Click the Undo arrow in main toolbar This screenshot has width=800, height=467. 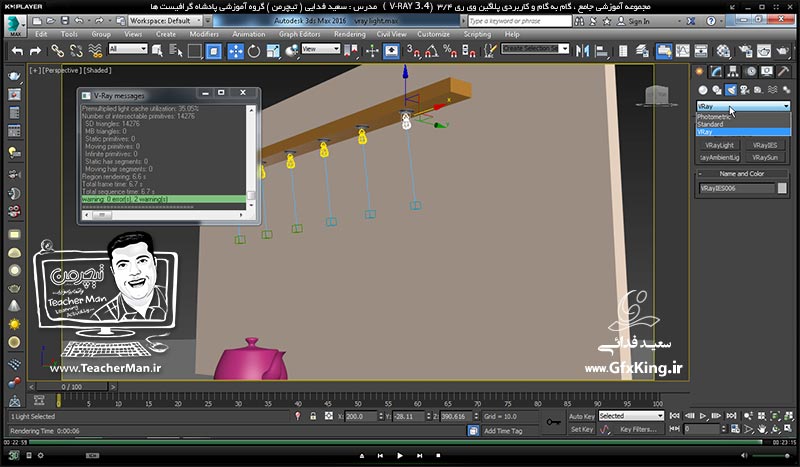pyautogui.click(x=17, y=51)
